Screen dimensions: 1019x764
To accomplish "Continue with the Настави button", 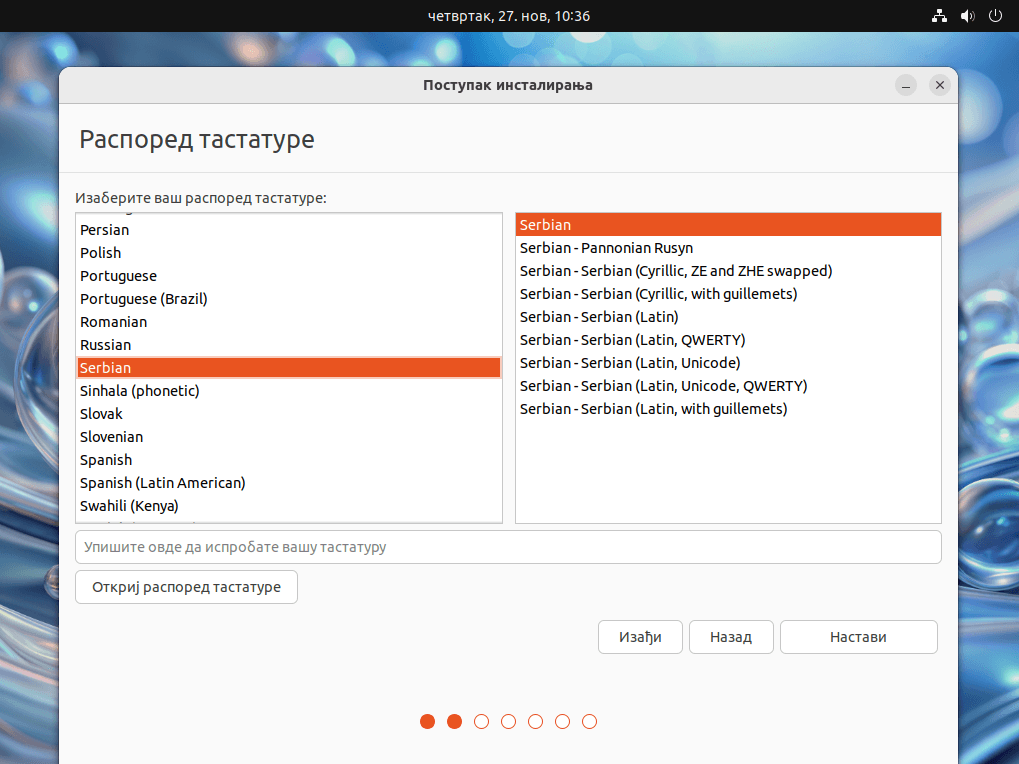I will [858, 637].
